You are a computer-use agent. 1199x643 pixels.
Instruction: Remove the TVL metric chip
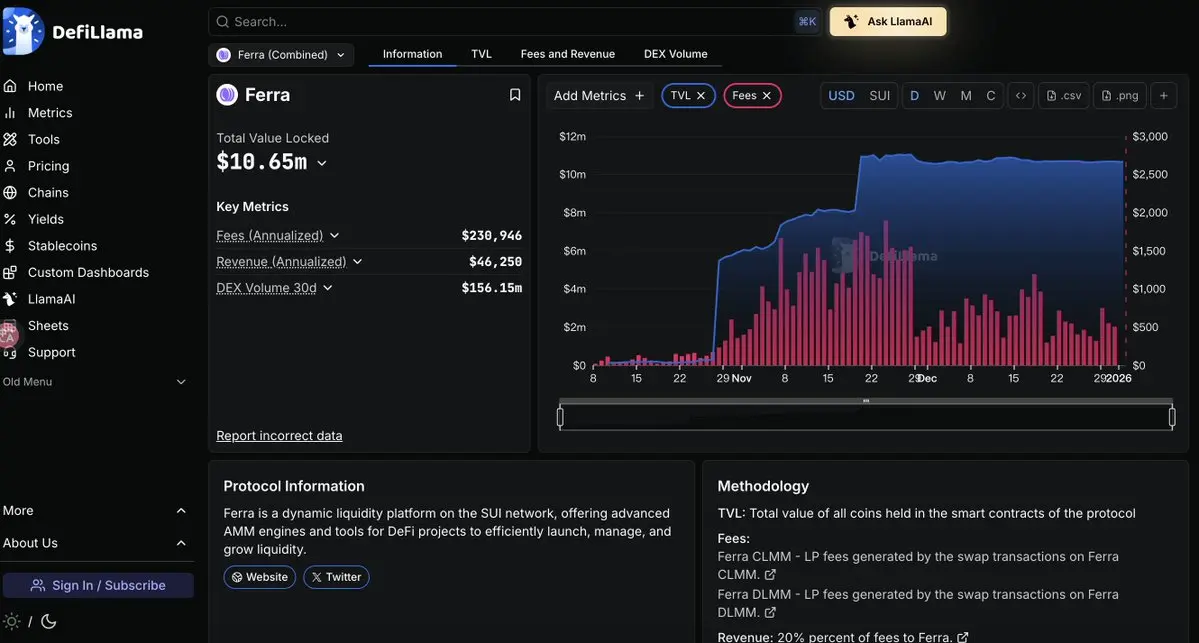point(701,96)
